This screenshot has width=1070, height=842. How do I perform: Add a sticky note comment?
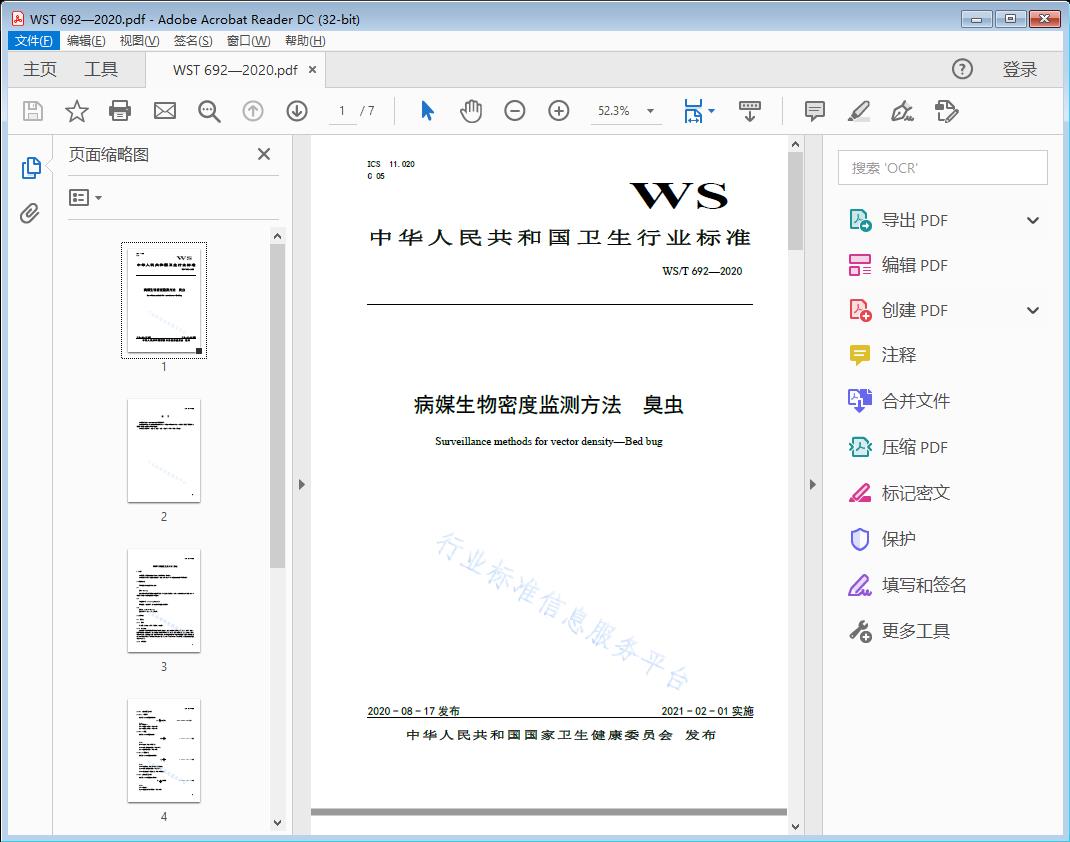click(815, 111)
